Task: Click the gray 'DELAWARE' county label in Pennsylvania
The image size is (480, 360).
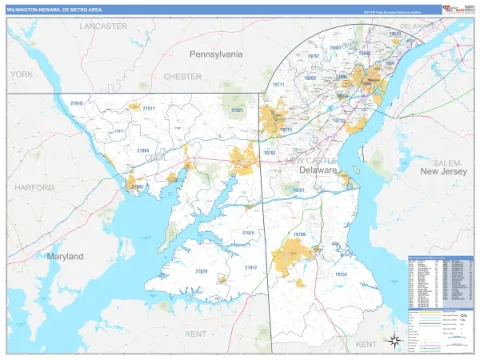Action: [417, 26]
